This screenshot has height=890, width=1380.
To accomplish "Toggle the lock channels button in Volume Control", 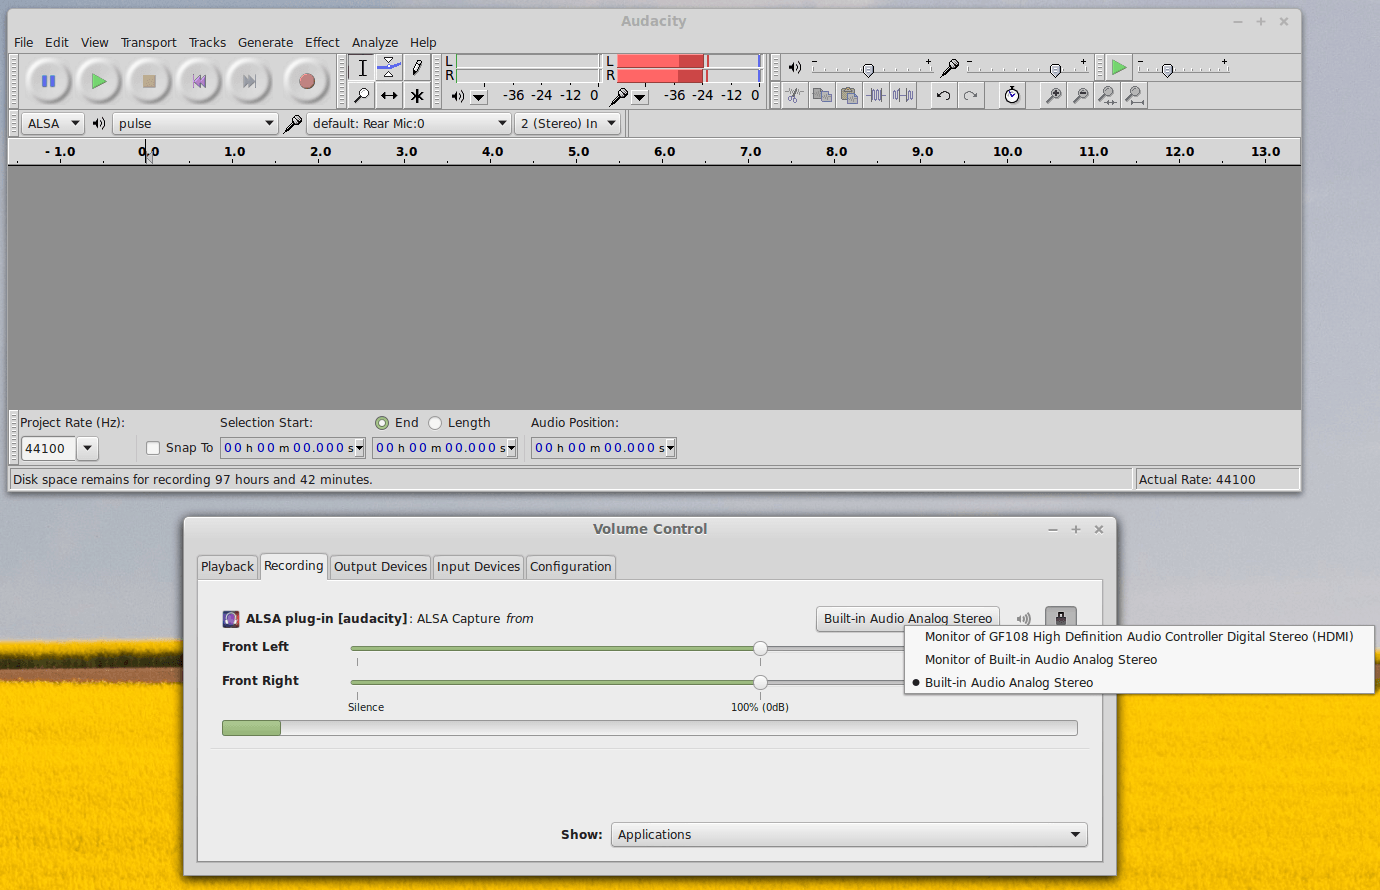I will click(1061, 618).
